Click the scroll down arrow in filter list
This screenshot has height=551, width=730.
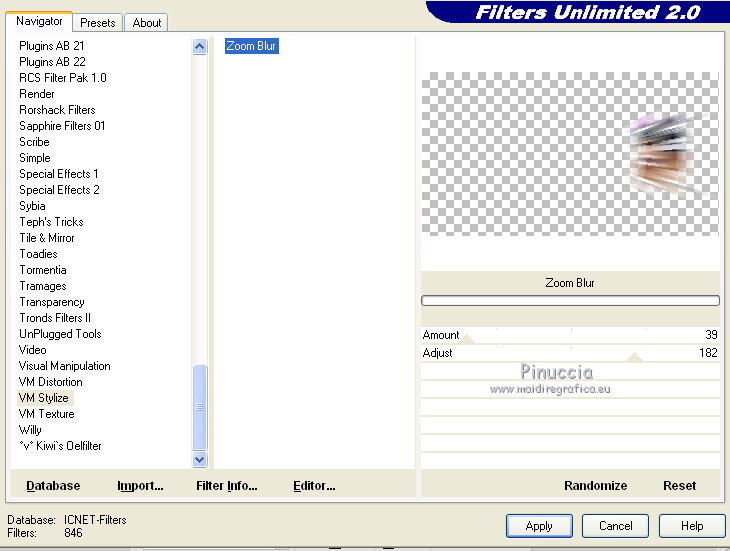pos(199,459)
